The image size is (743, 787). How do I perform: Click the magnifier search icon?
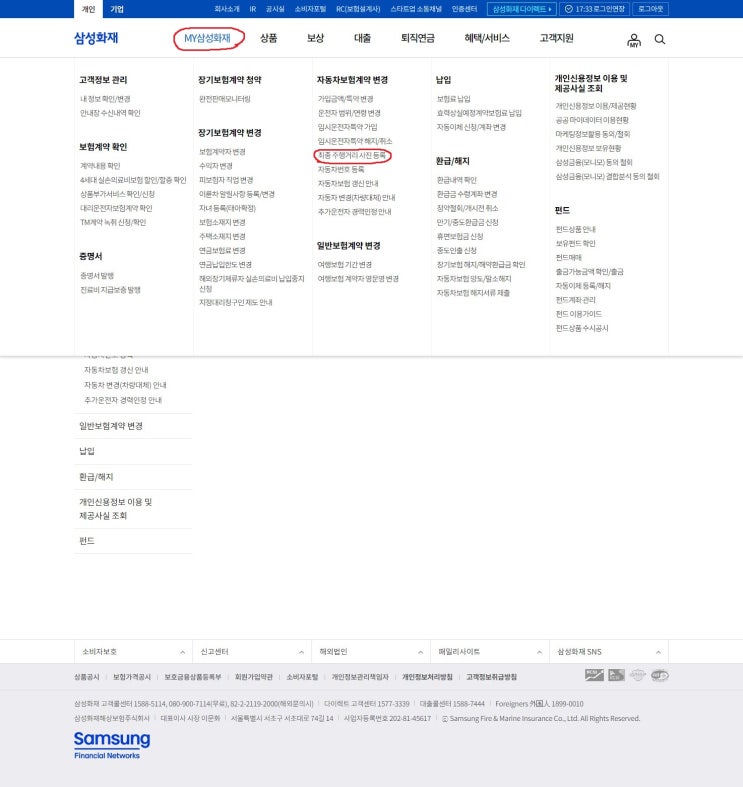(660, 39)
